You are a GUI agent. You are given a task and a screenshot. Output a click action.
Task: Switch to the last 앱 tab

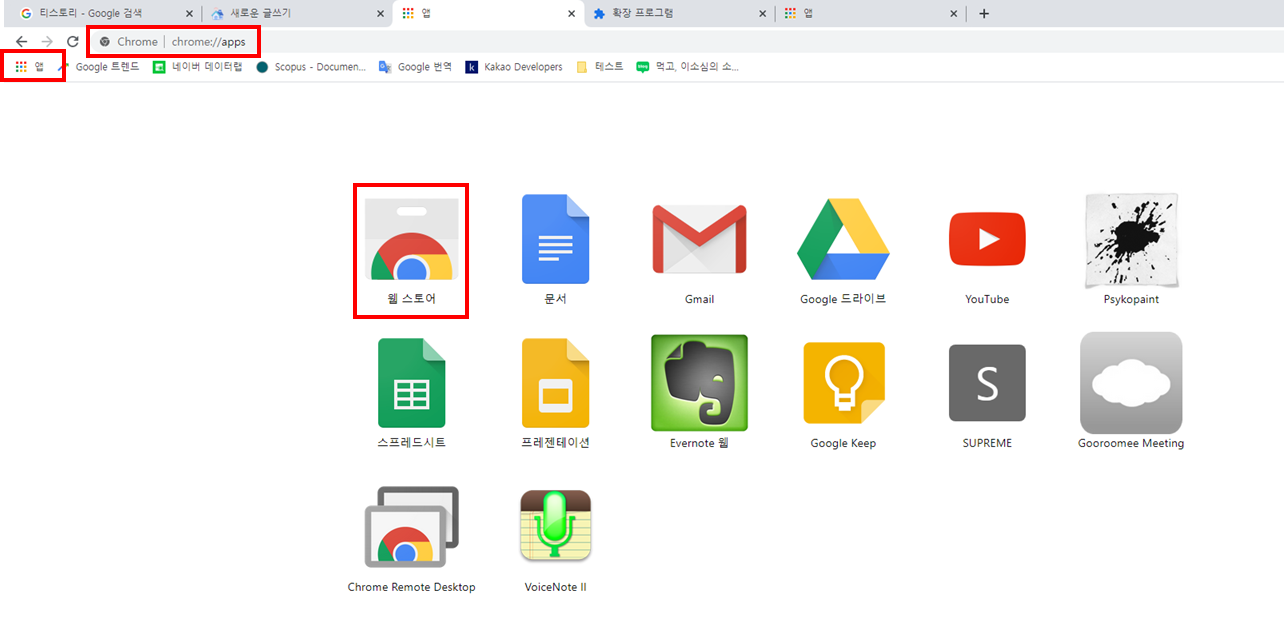pyautogui.click(x=870, y=14)
